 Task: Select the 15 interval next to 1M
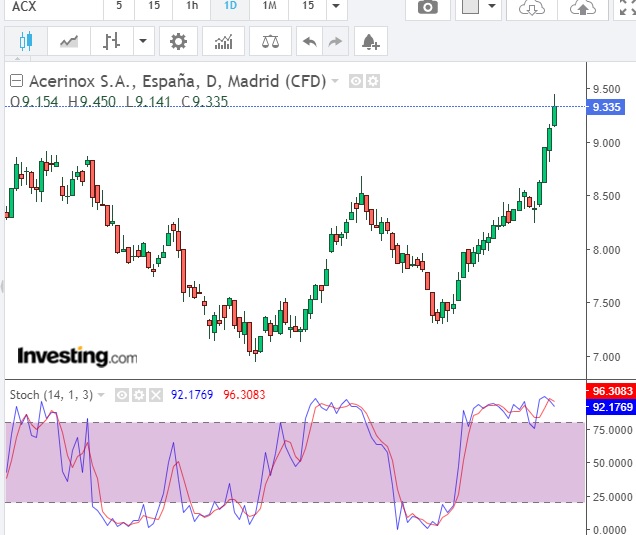(308, 6)
